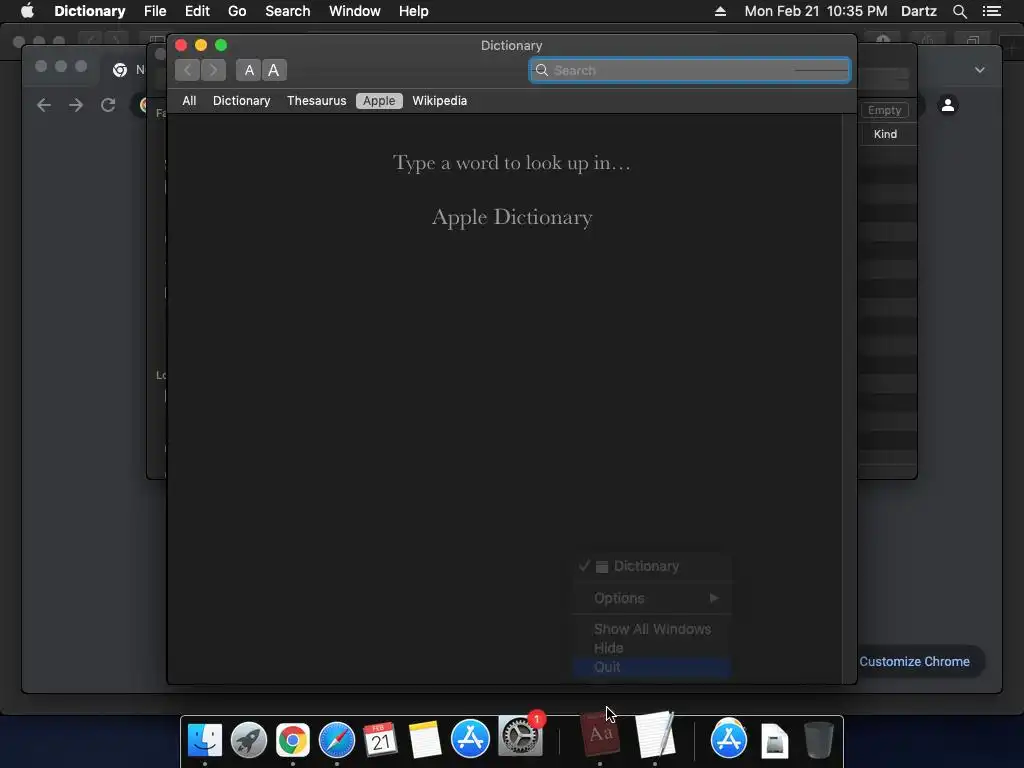1024x768 pixels.
Task: Open TextEdit from the Dock
Action: click(655, 735)
